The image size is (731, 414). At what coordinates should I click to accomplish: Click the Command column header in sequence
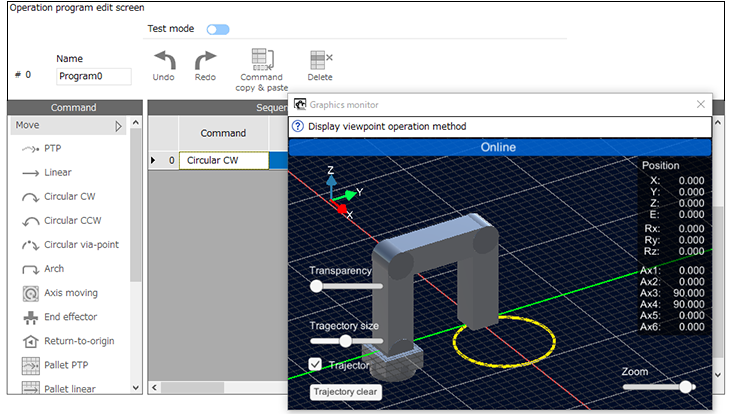223,133
